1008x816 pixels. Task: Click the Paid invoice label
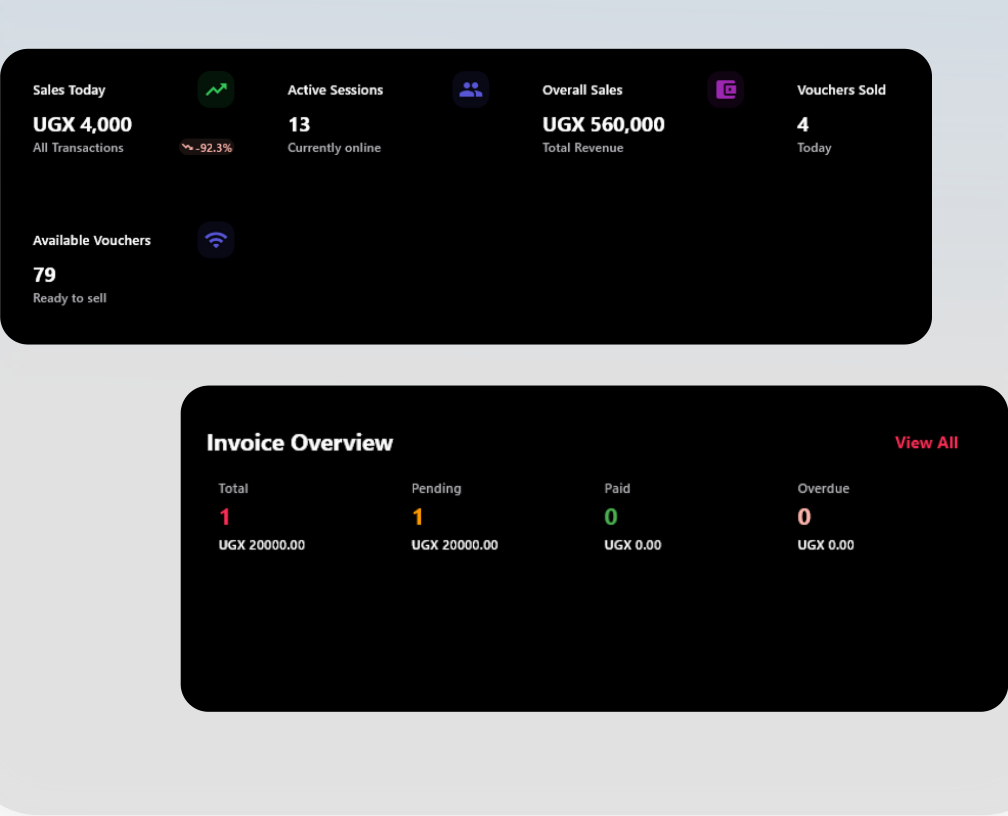pyautogui.click(x=617, y=488)
